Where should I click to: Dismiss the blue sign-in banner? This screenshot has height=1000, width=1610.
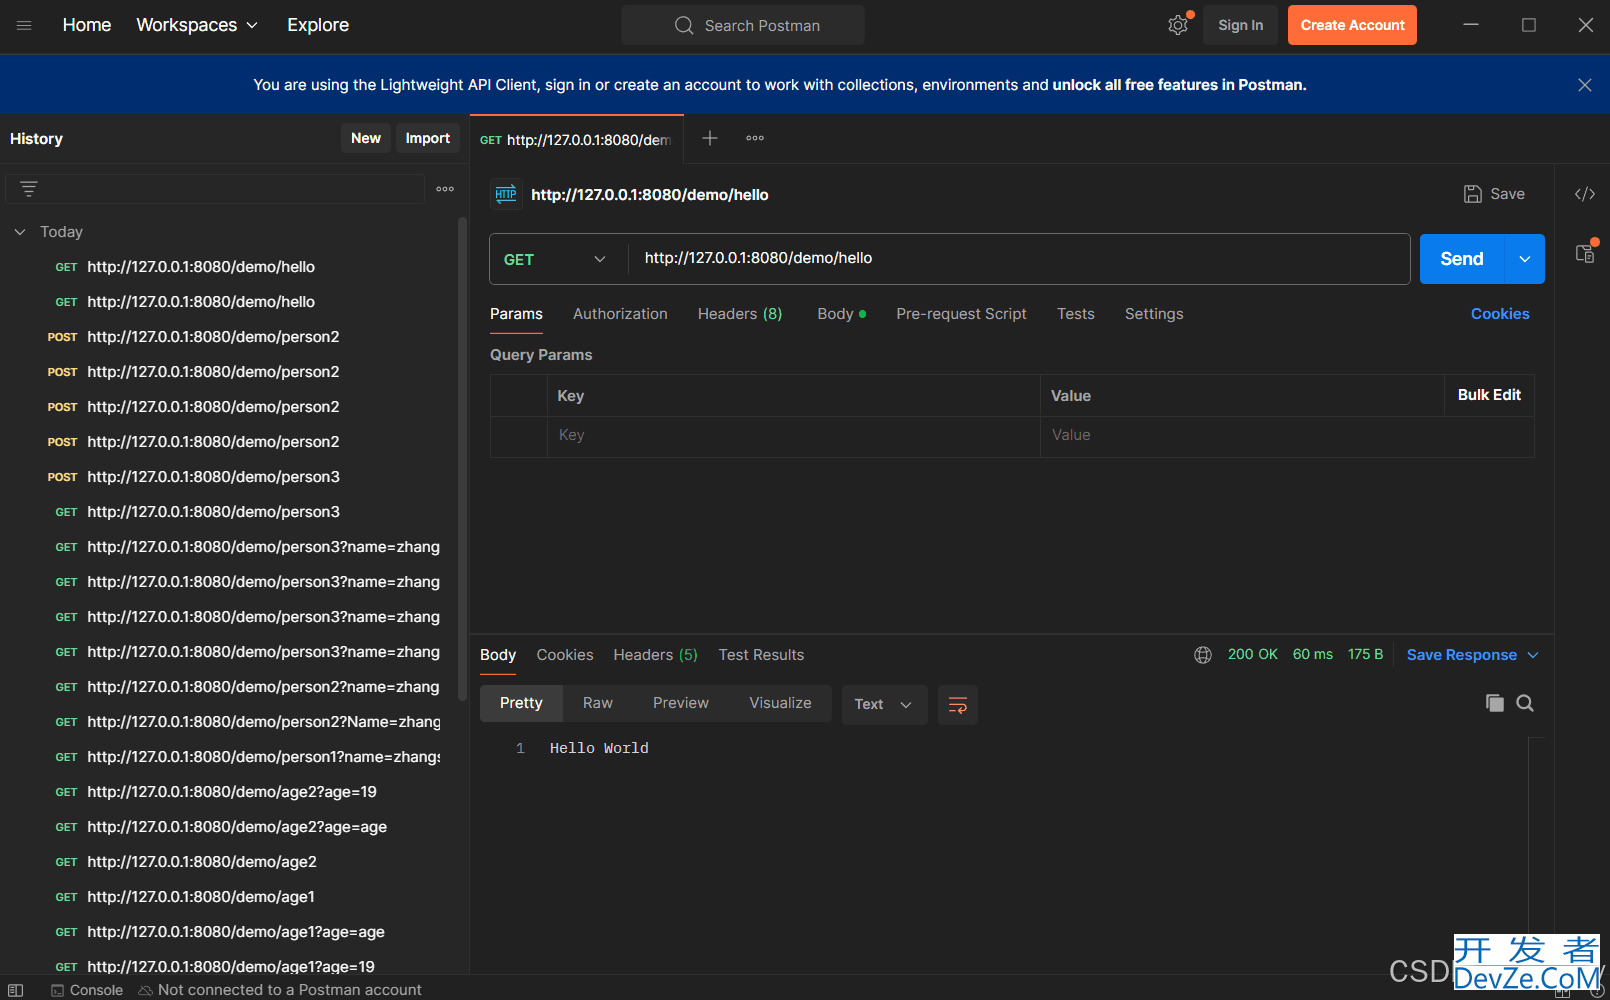point(1584,85)
